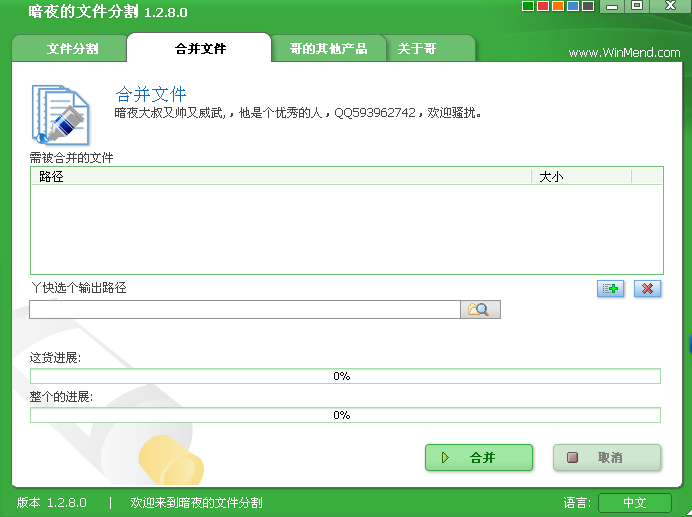Click the 合并文件 blue heading
The height and width of the screenshot is (517, 692).
[151, 94]
